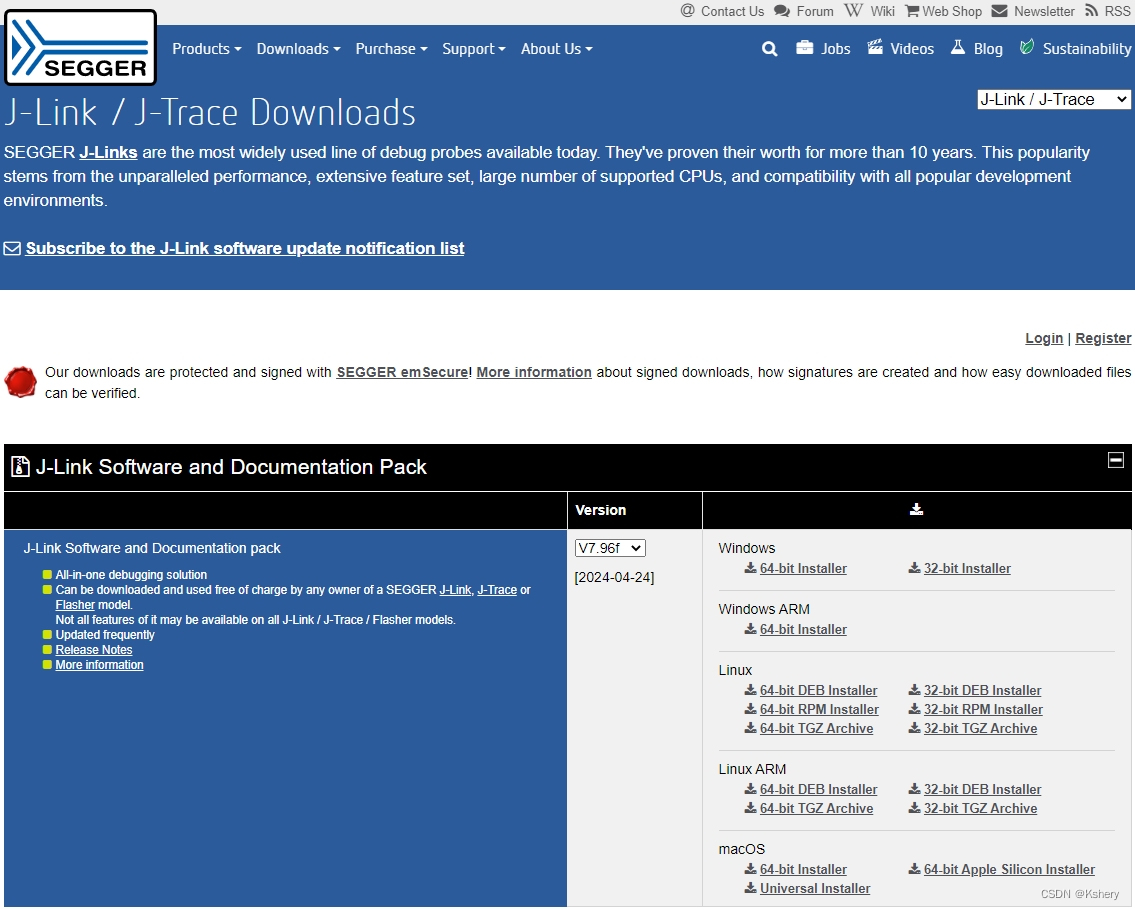Screen dimensions: 1135x910
Task: Expand the Products menu
Action: coord(206,49)
